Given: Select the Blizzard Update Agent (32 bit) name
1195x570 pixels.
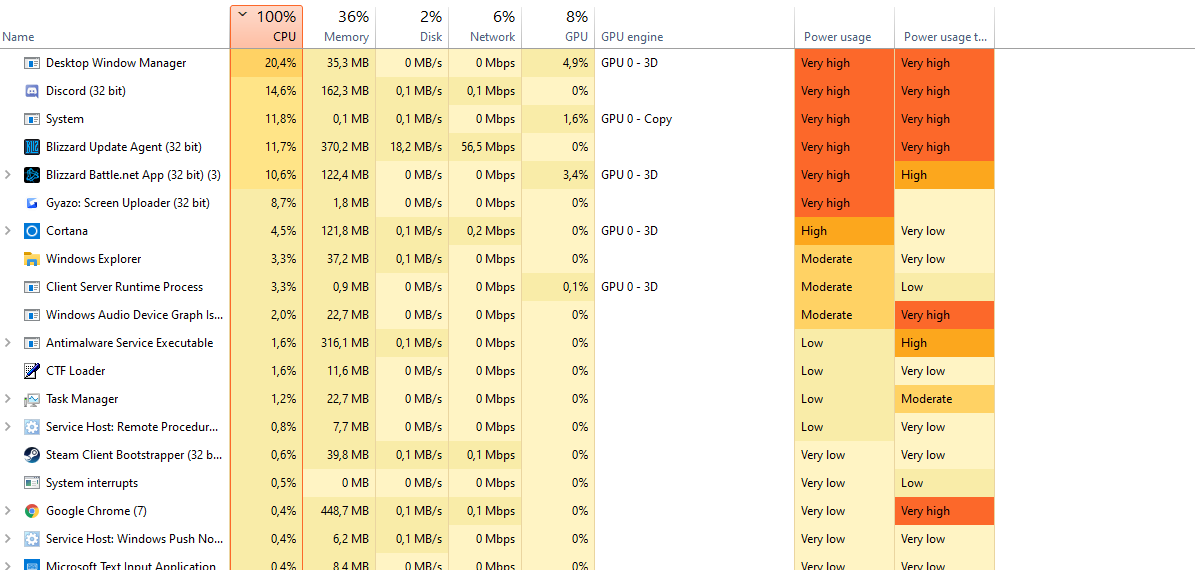Looking at the screenshot, I should (x=123, y=147).
